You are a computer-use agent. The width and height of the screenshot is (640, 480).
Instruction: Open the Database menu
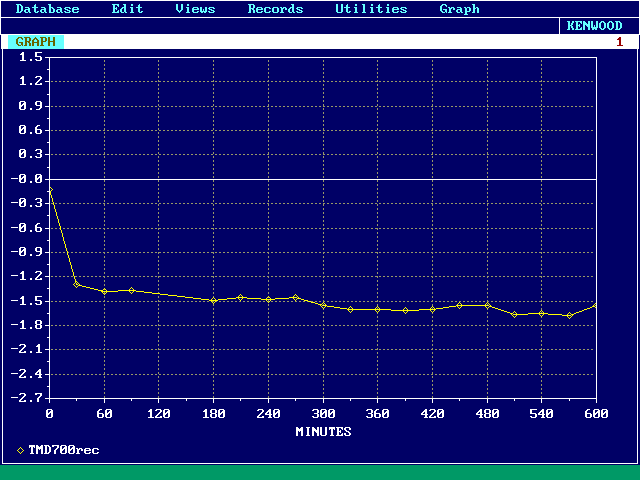(47, 9)
